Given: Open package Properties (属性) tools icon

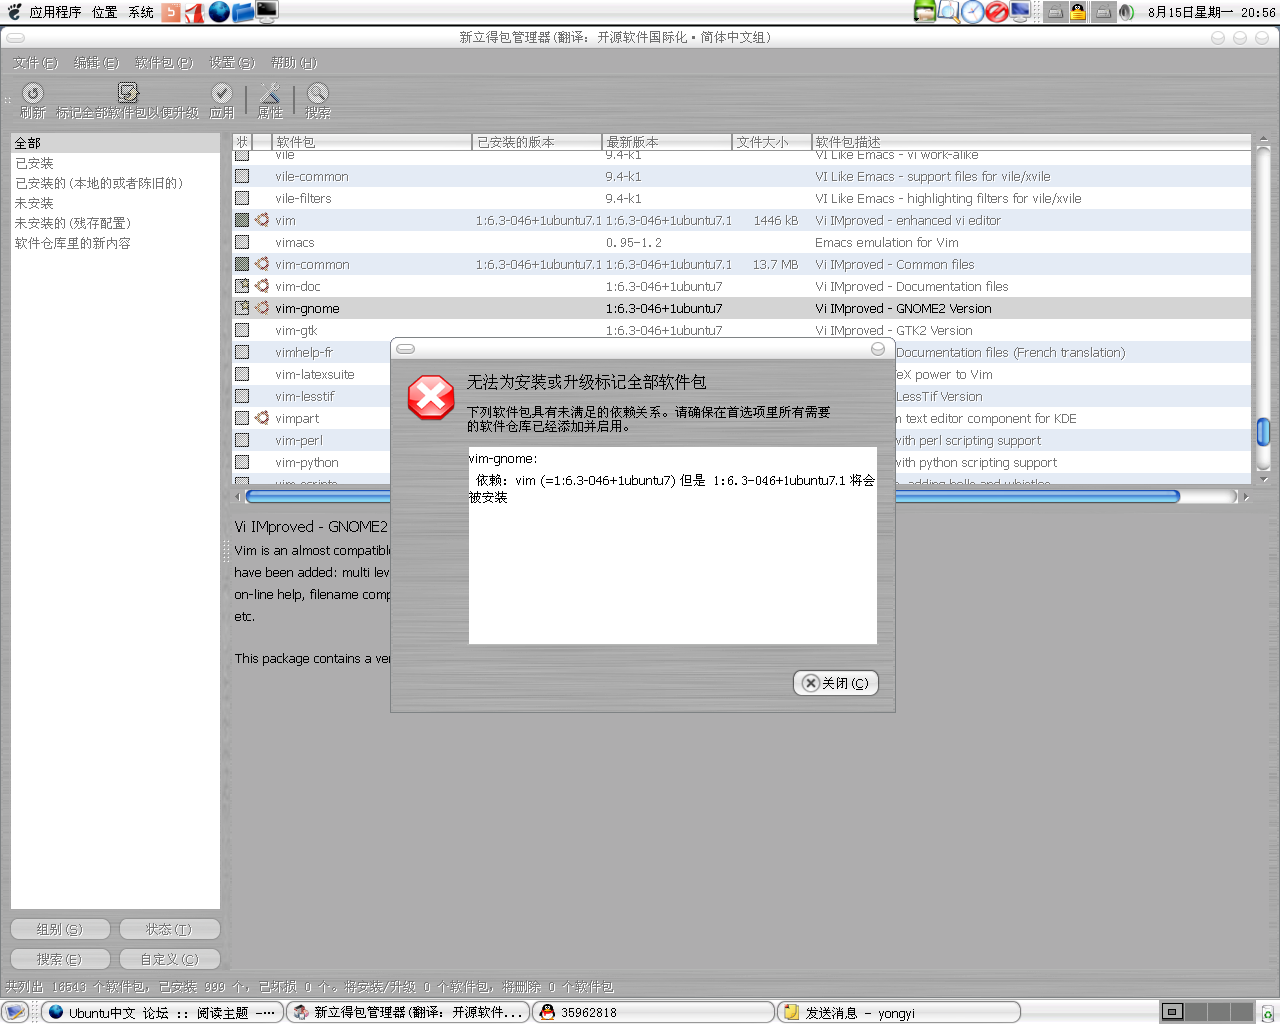Looking at the screenshot, I should [x=270, y=93].
